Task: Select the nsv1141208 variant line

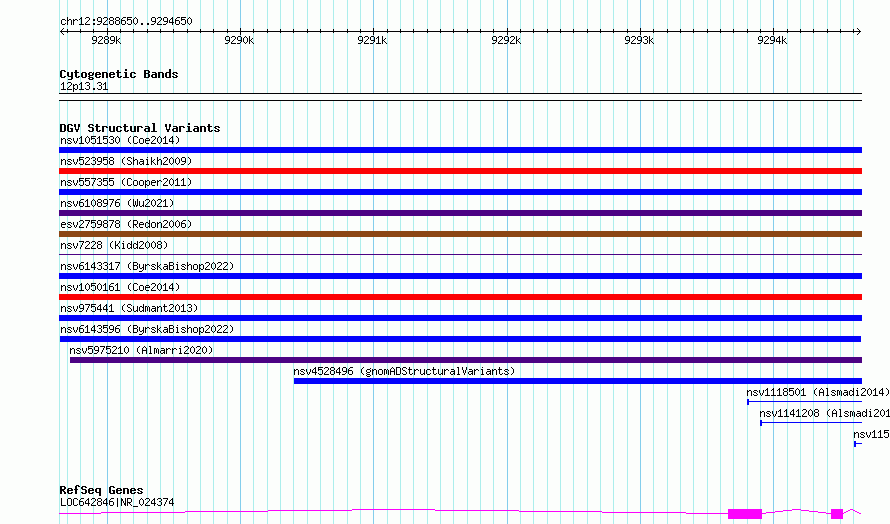Action: pos(811,423)
